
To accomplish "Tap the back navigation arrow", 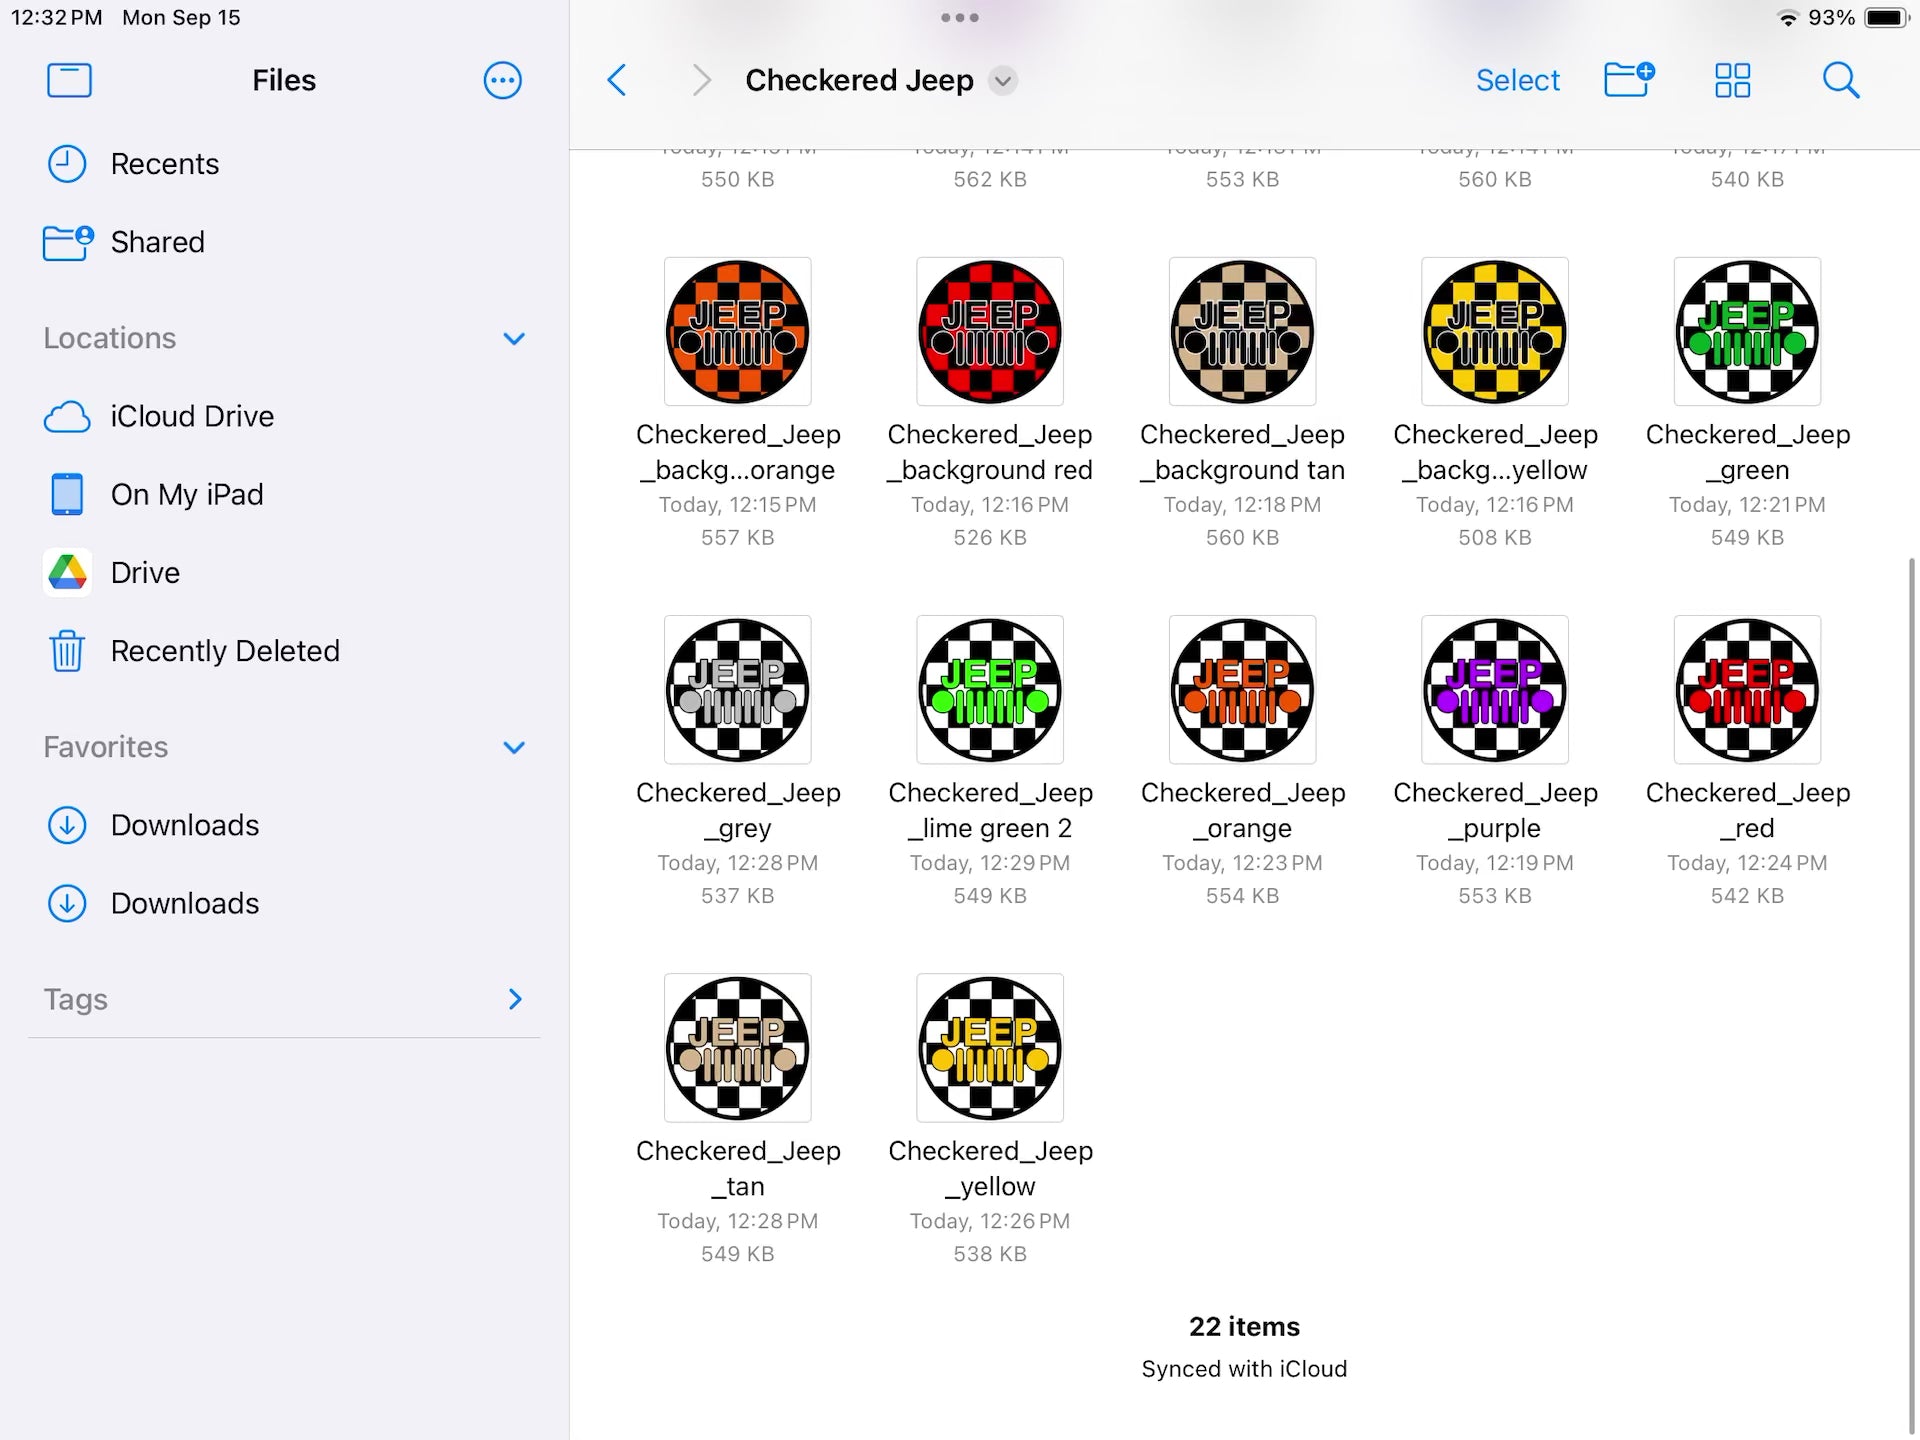I will [617, 80].
